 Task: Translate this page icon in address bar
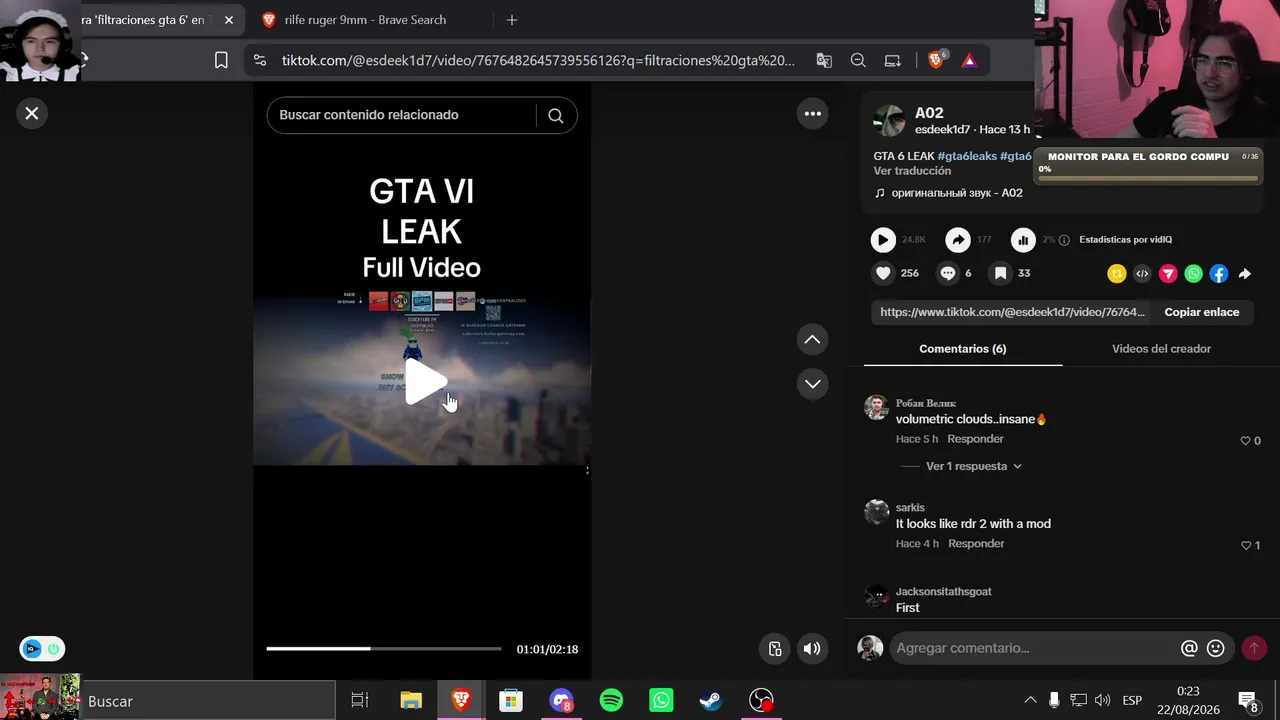(x=824, y=61)
